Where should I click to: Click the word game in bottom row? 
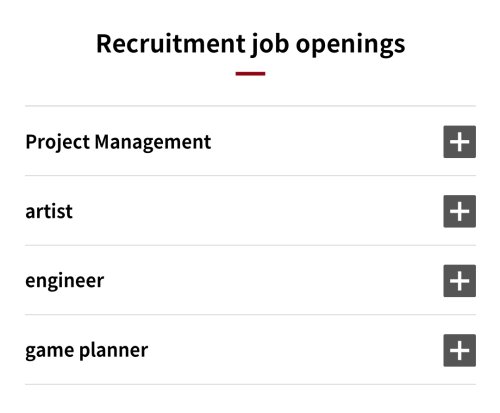tap(50, 352)
